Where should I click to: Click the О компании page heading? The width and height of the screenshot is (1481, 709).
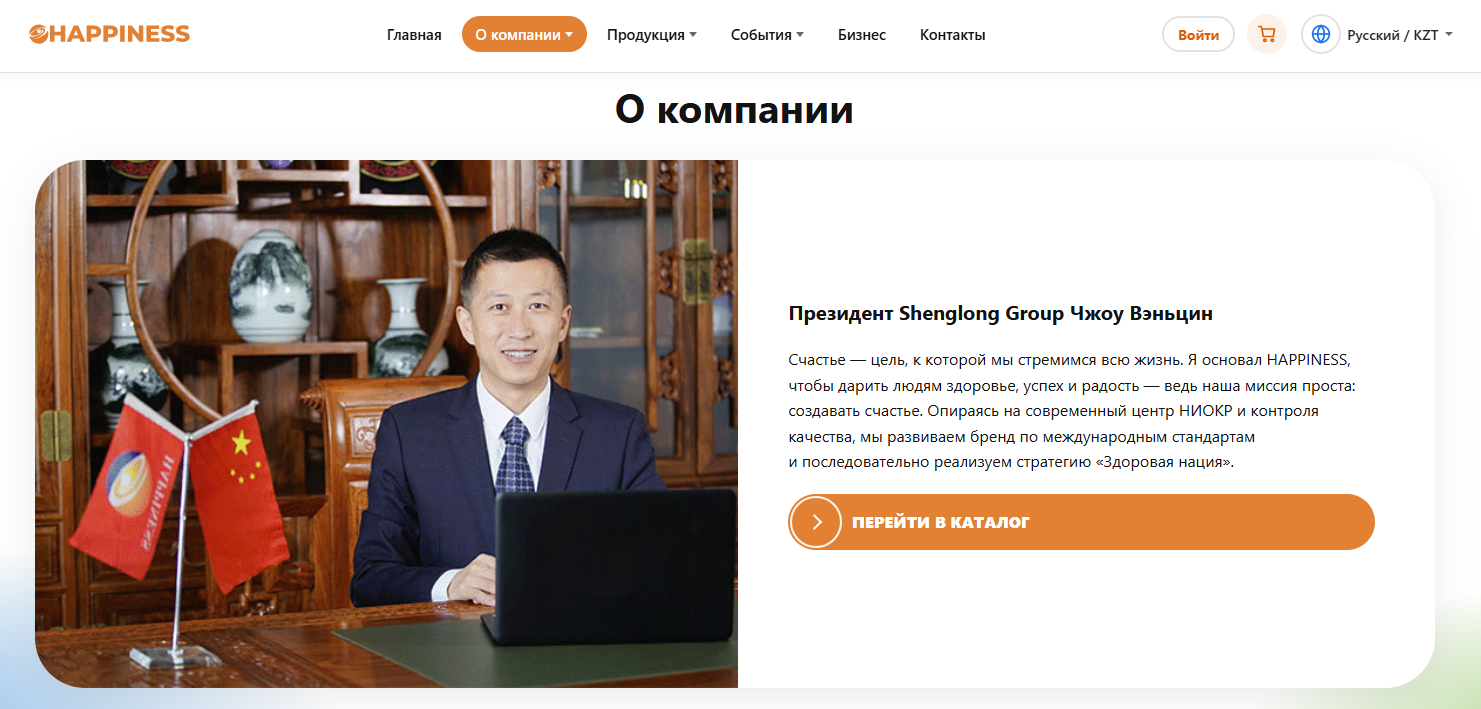coord(734,110)
